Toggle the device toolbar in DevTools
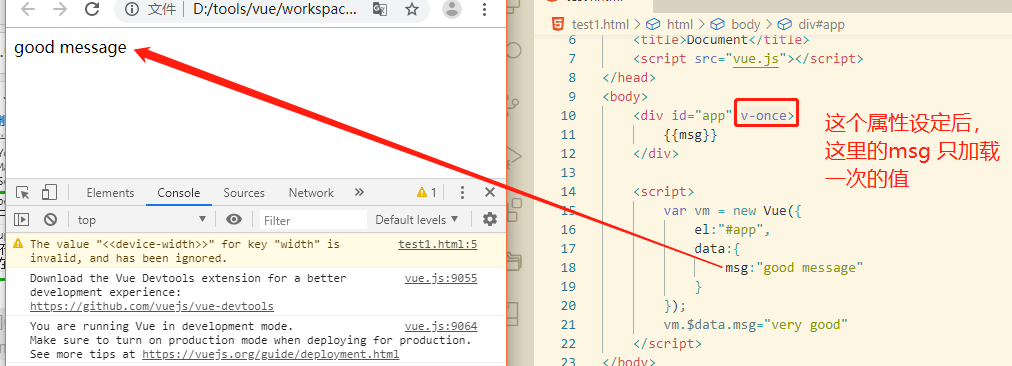1012x366 pixels. tap(49, 192)
